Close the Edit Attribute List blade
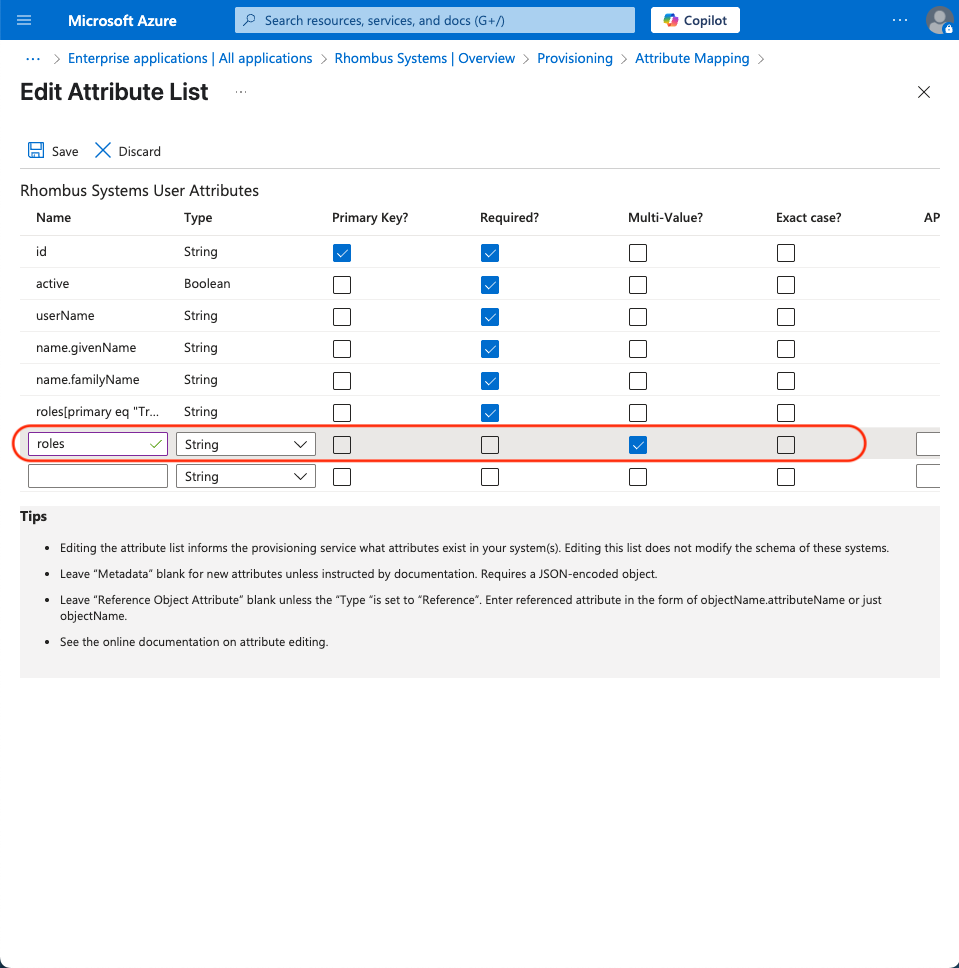This screenshot has width=959, height=968. 924,92
